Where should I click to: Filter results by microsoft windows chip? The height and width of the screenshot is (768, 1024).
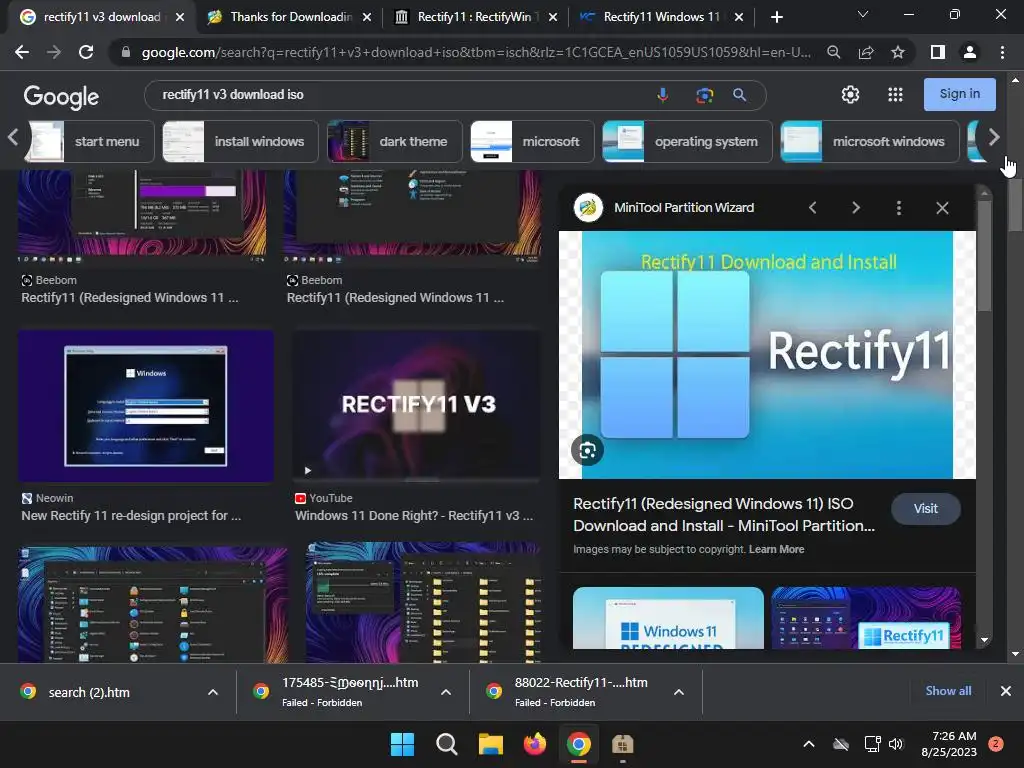tap(870, 142)
